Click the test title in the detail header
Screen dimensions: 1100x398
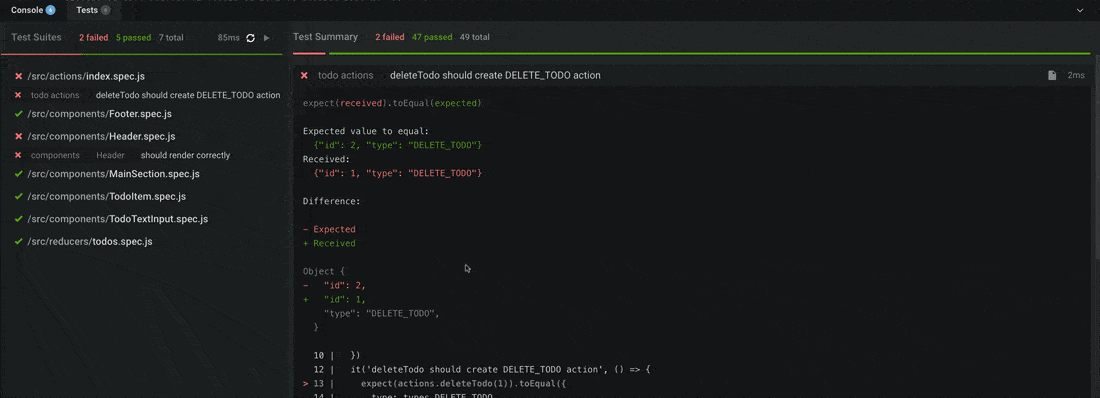pos(495,75)
